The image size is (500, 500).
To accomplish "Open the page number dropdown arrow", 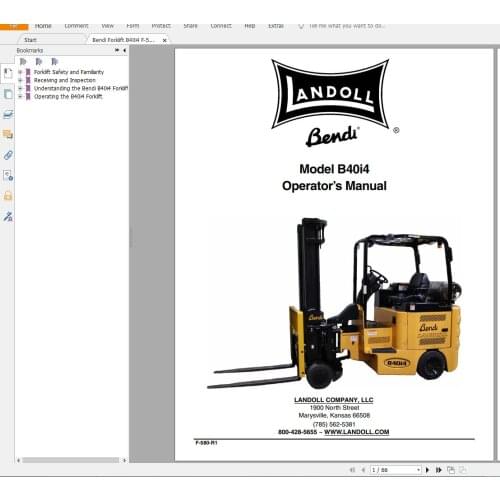I will 418,470.
